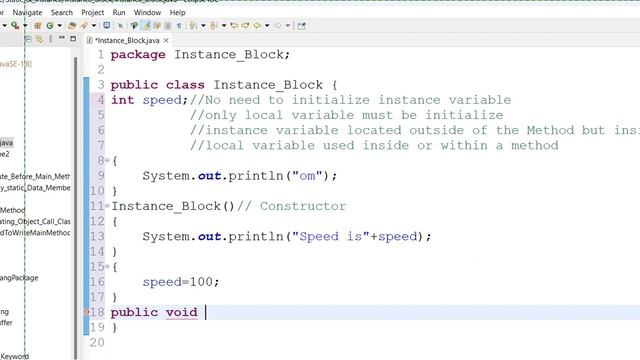Viewport: 640px width, 360px height.
Task: Open the Forward history dropdown arrow
Action: tap(288, 26)
